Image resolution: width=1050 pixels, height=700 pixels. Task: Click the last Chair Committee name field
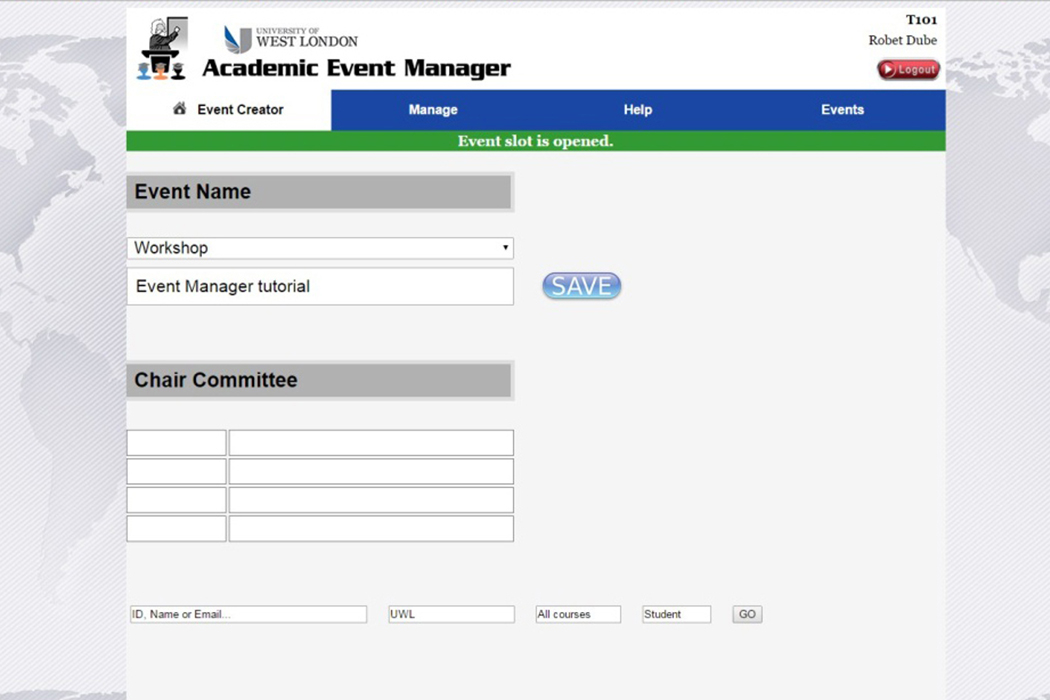pyautogui.click(x=371, y=529)
